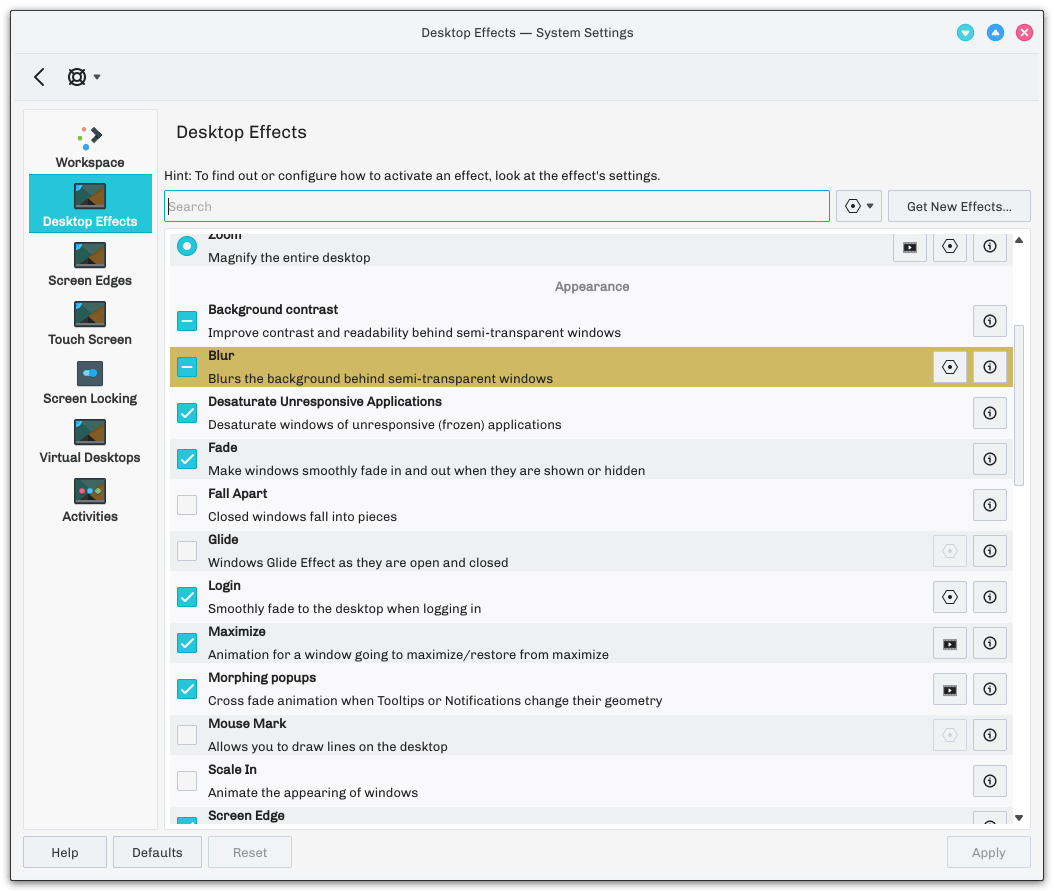Focus the effects Search field
The height and width of the screenshot is (891, 1054).
coord(497,206)
